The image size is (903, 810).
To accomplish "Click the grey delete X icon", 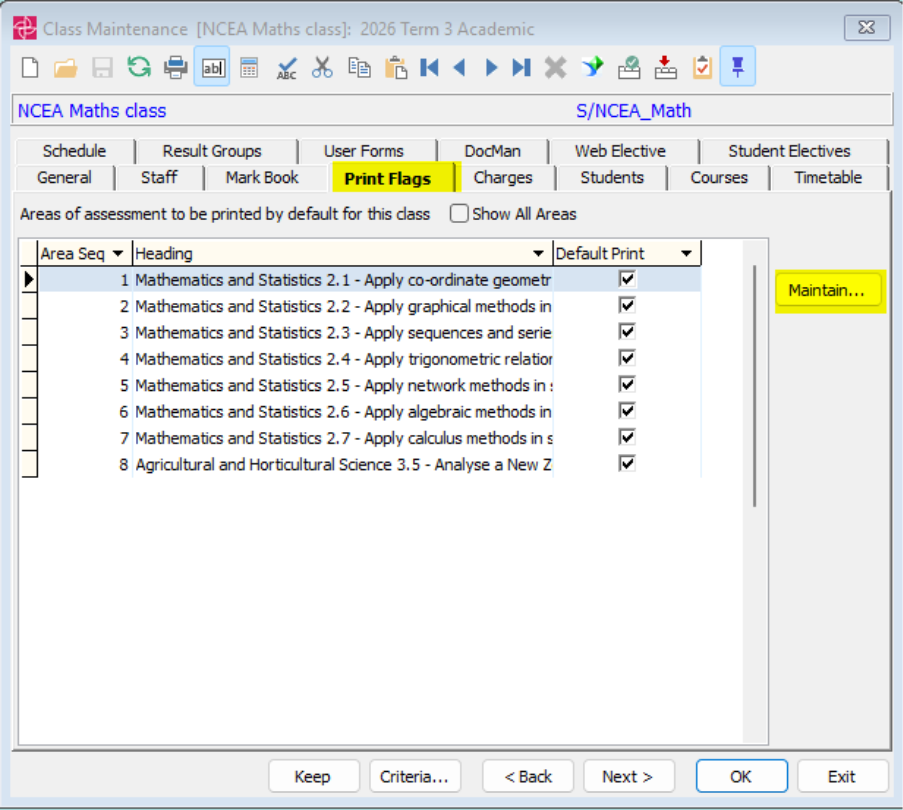I will [x=555, y=67].
